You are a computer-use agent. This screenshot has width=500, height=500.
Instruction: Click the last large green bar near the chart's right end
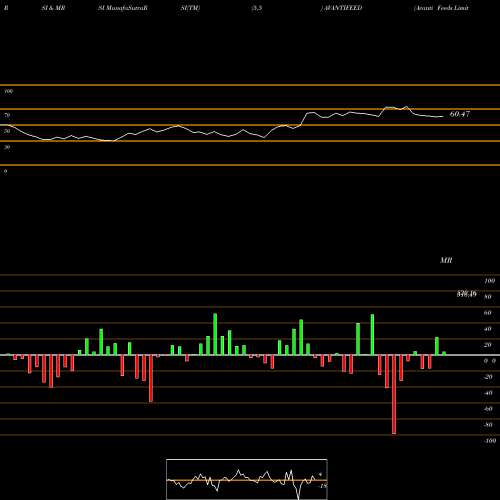pyautogui.click(x=437, y=346)
